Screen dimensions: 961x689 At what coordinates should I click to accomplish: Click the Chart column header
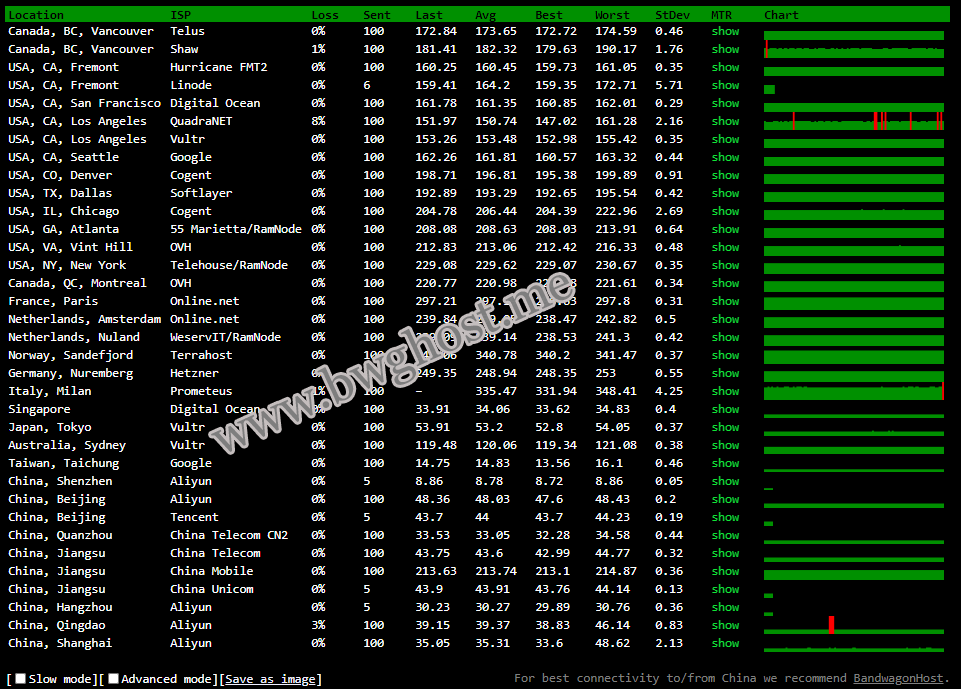point(781,15)
